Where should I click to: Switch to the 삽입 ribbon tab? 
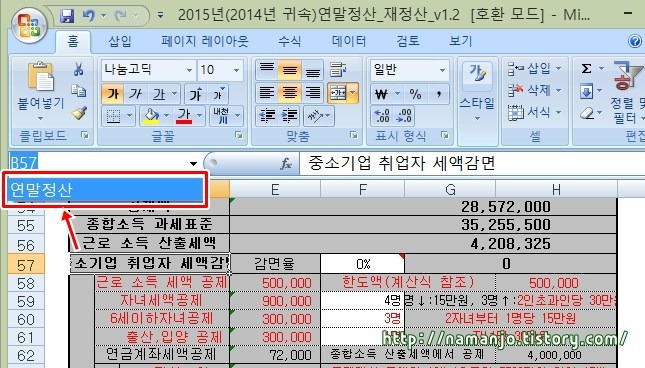120,41
